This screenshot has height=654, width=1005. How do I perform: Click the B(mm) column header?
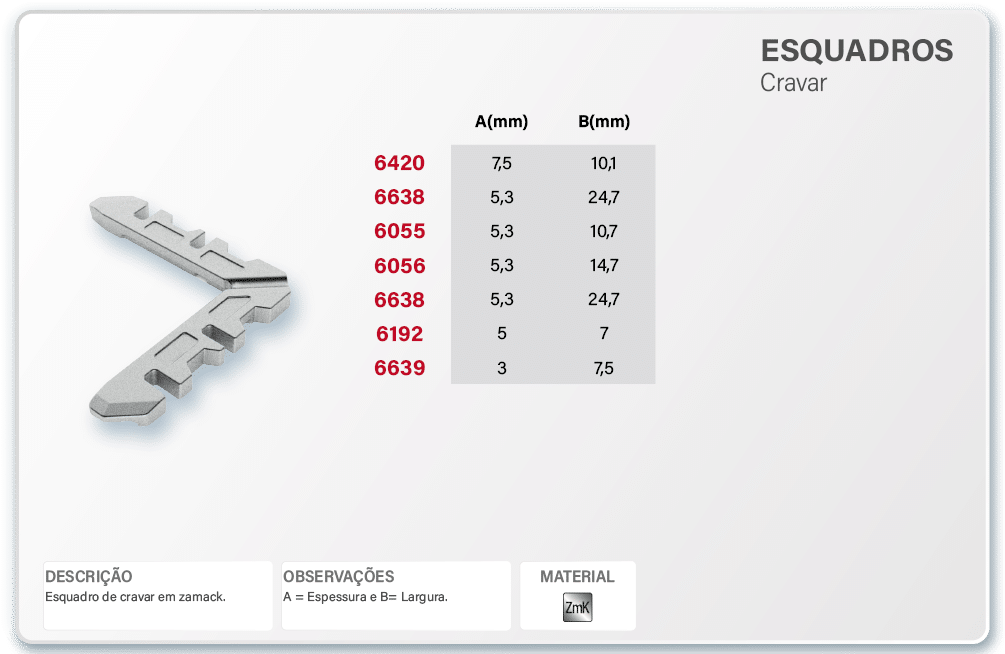tap(603, 122)
